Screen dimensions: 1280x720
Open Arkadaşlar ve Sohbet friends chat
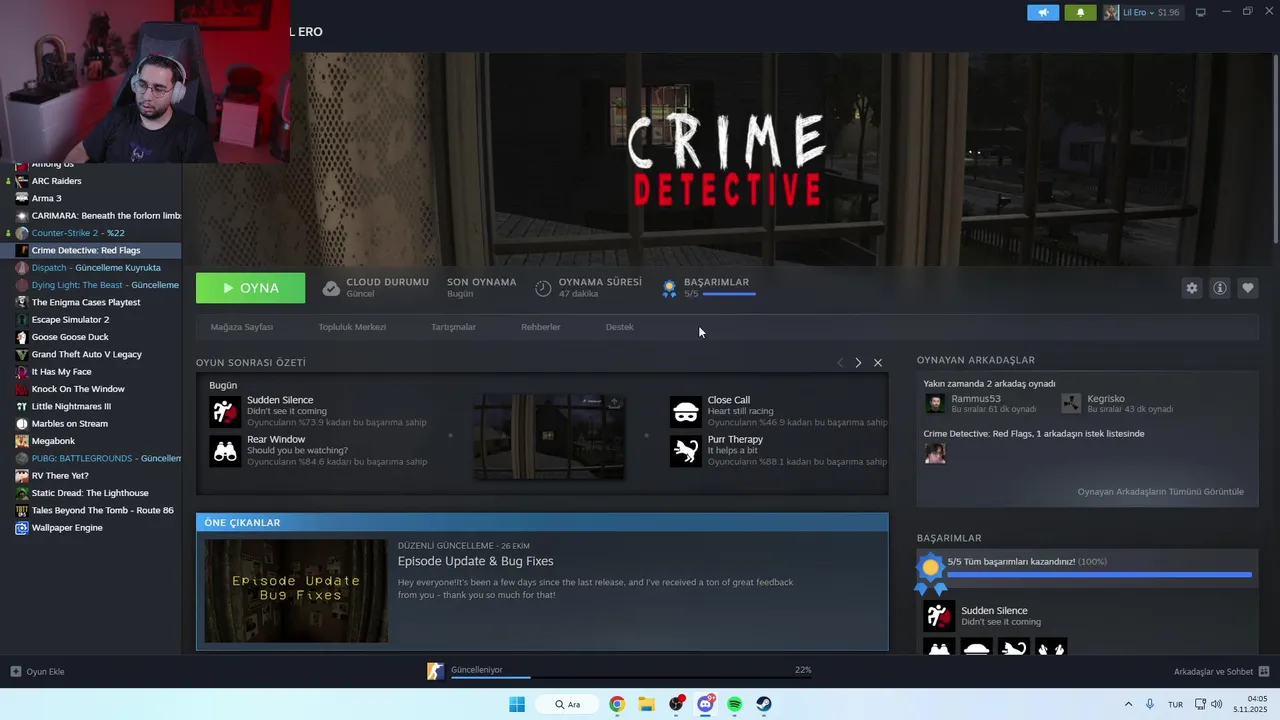pyautogui.click(x=1221, y=671)
